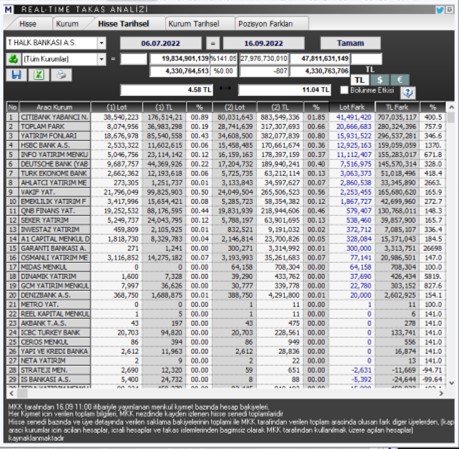Sort by the (2) Lot column header
Screen dimensions: 459x449
coord(235,107)
